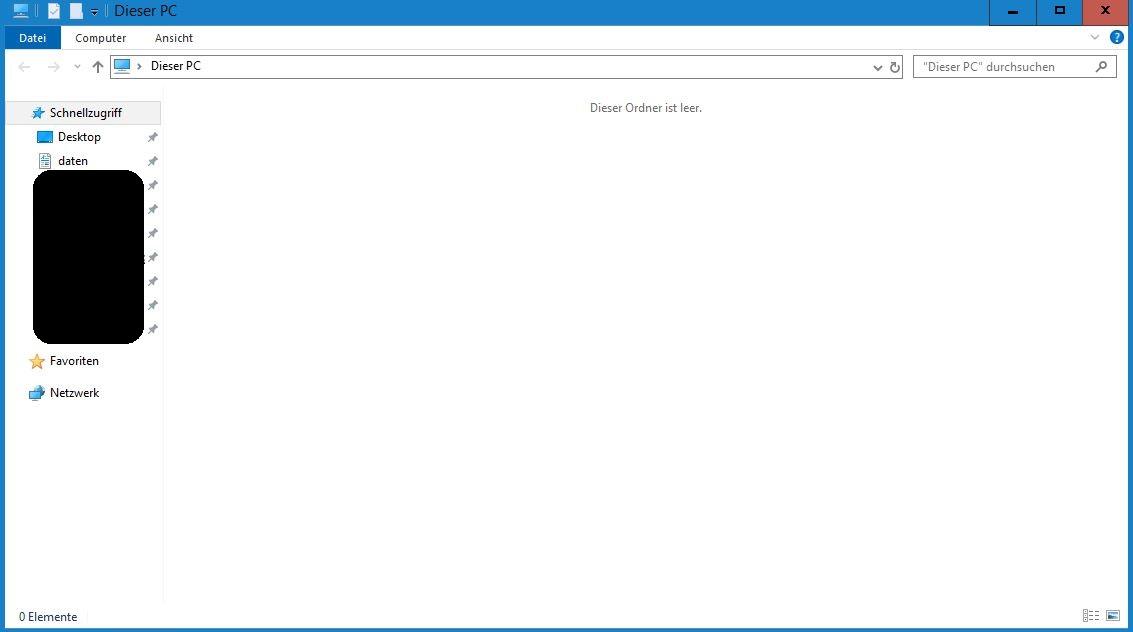Select Favoriten in navigation pane
The width and height of the screenshot is (1133, 632).
74,361
